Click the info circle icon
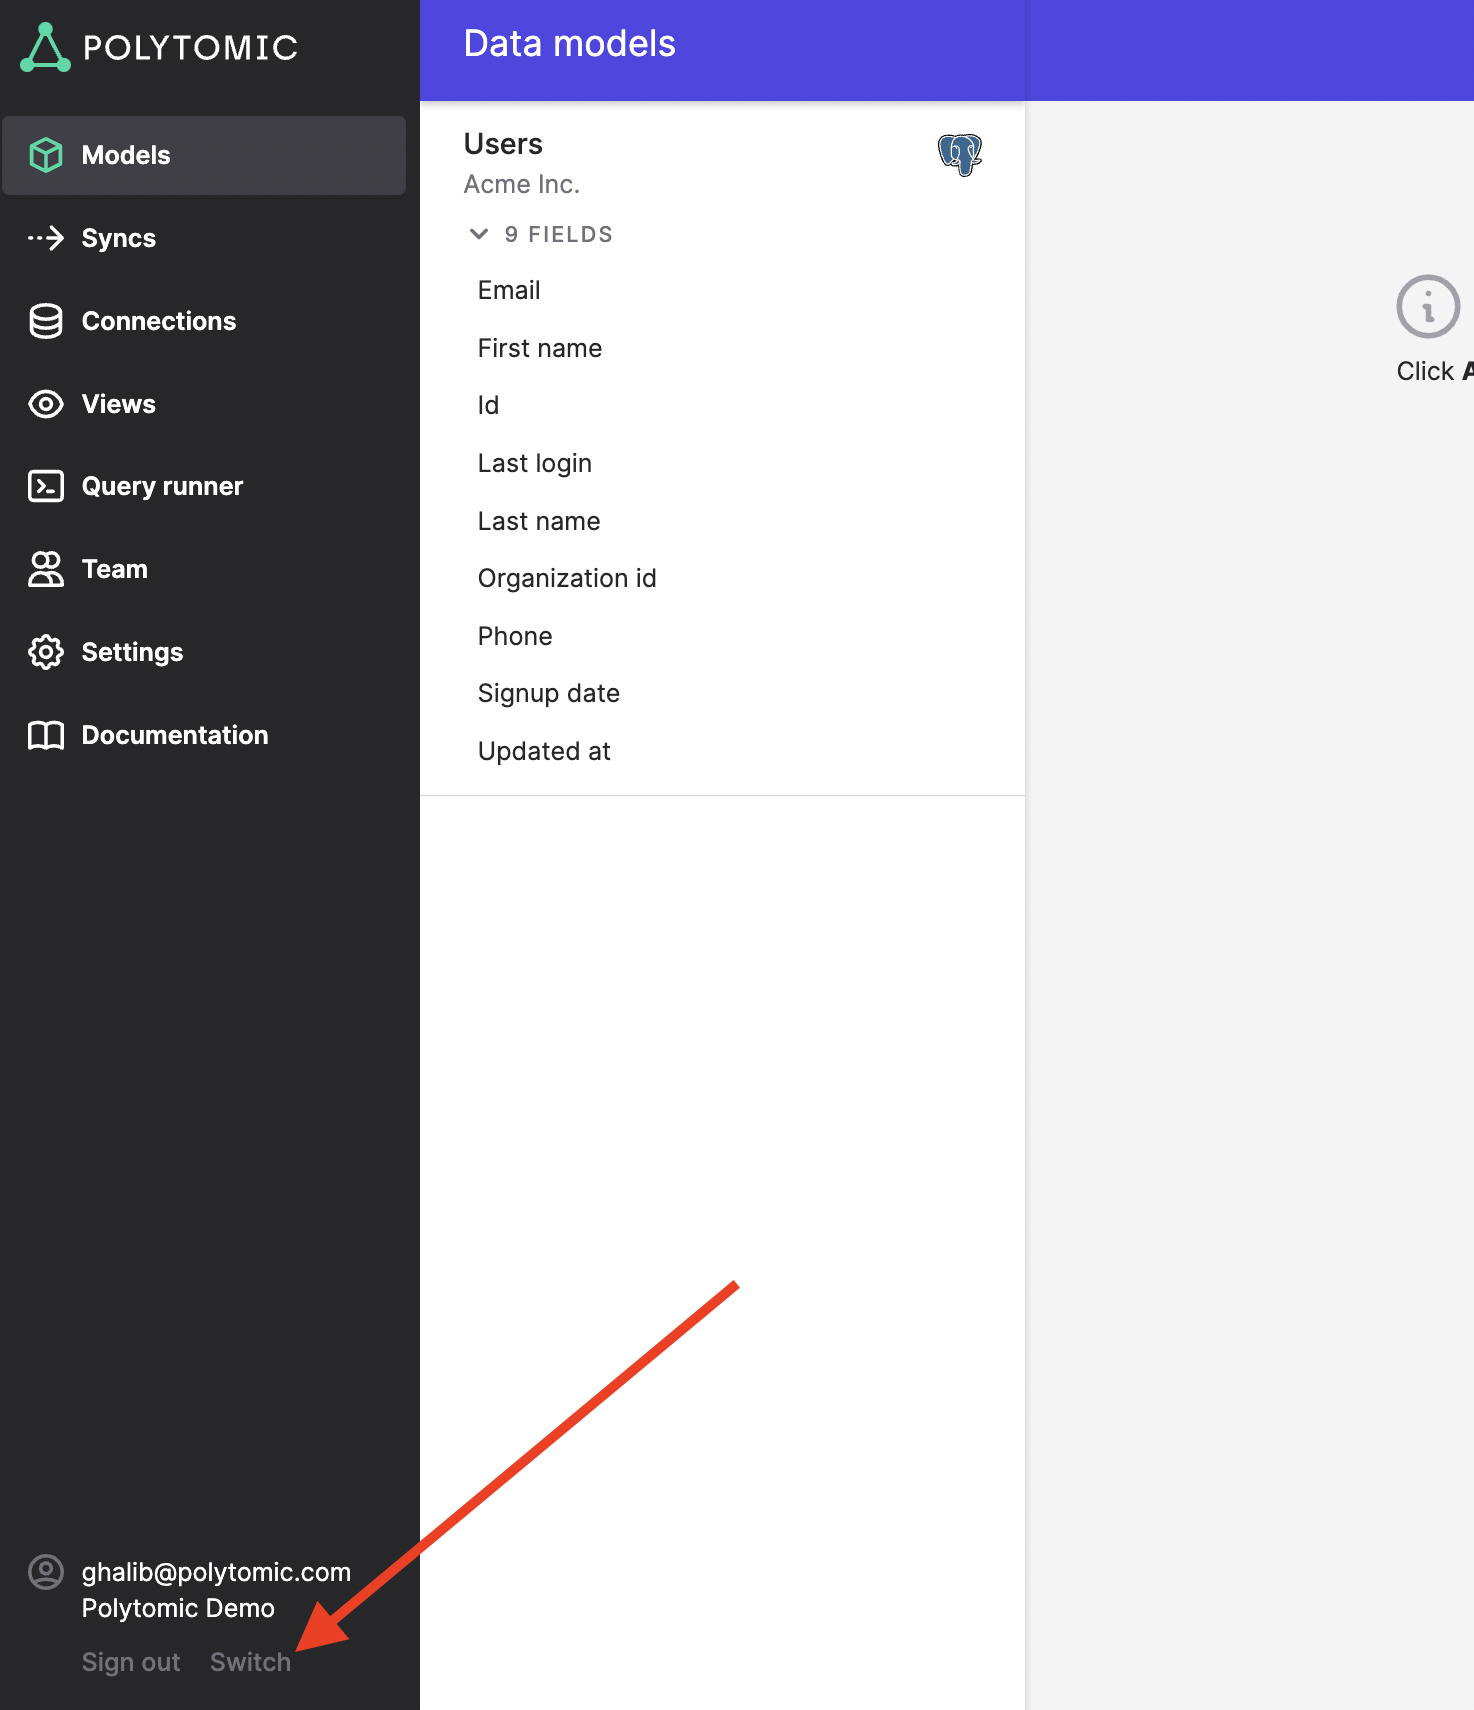 click(x=1428, y=306)
